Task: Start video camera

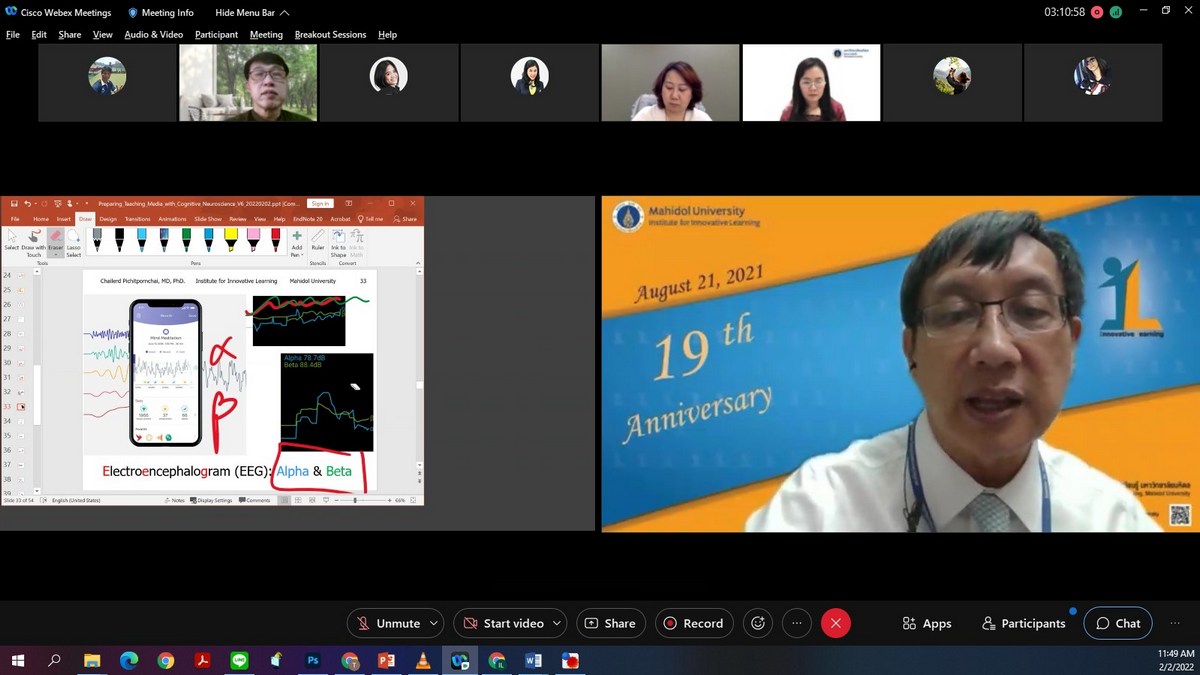Action: 502,623
